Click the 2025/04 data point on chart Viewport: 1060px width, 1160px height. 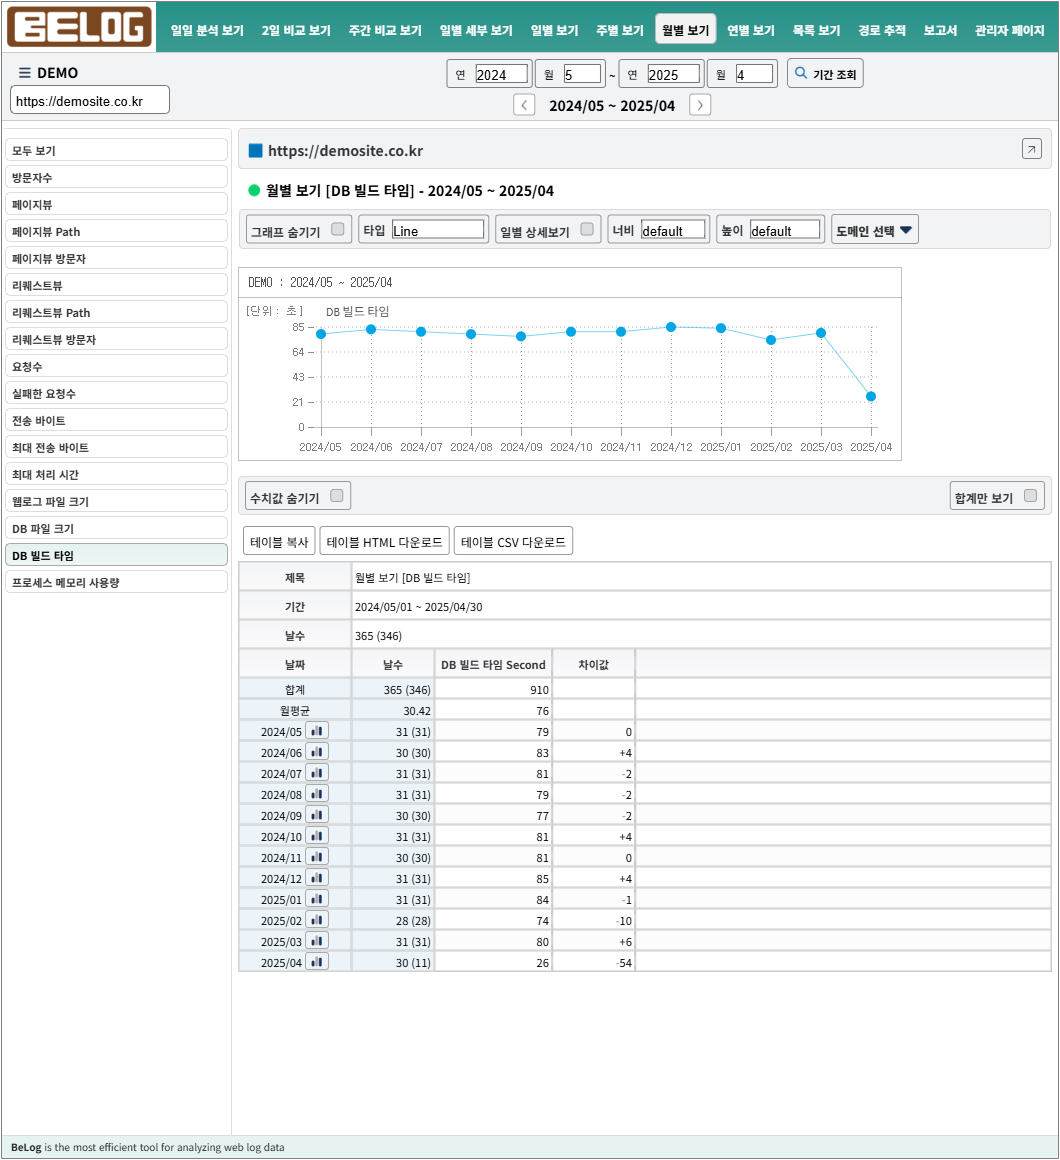(x=871, y=397)
